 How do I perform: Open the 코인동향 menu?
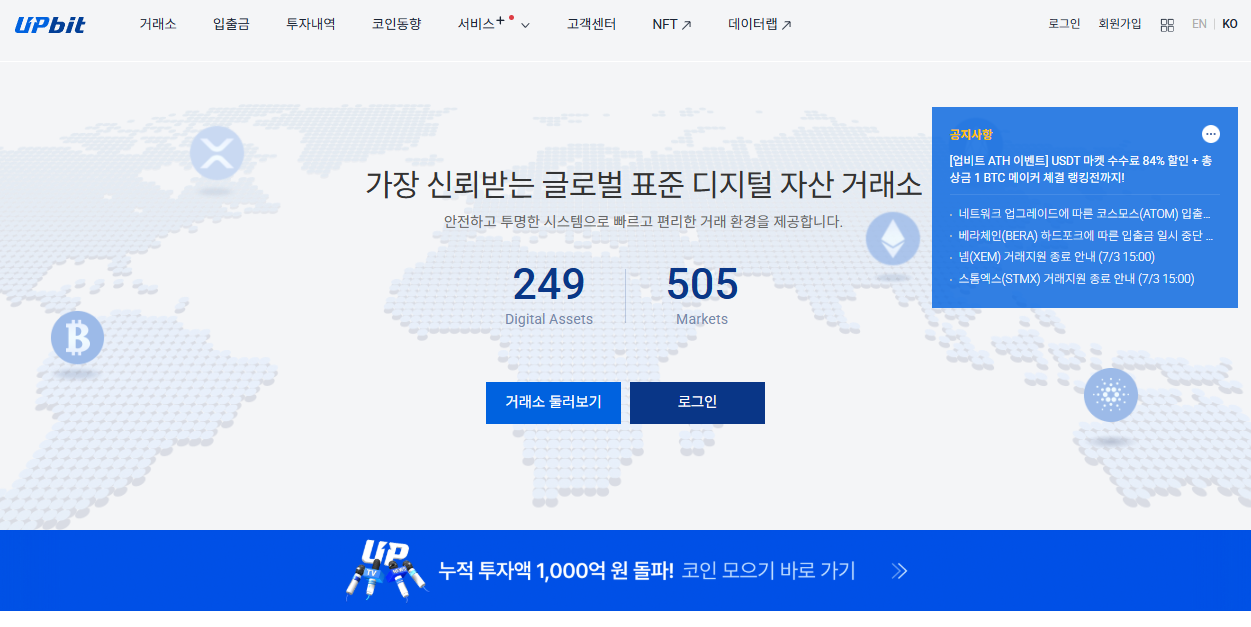[396, 24]
